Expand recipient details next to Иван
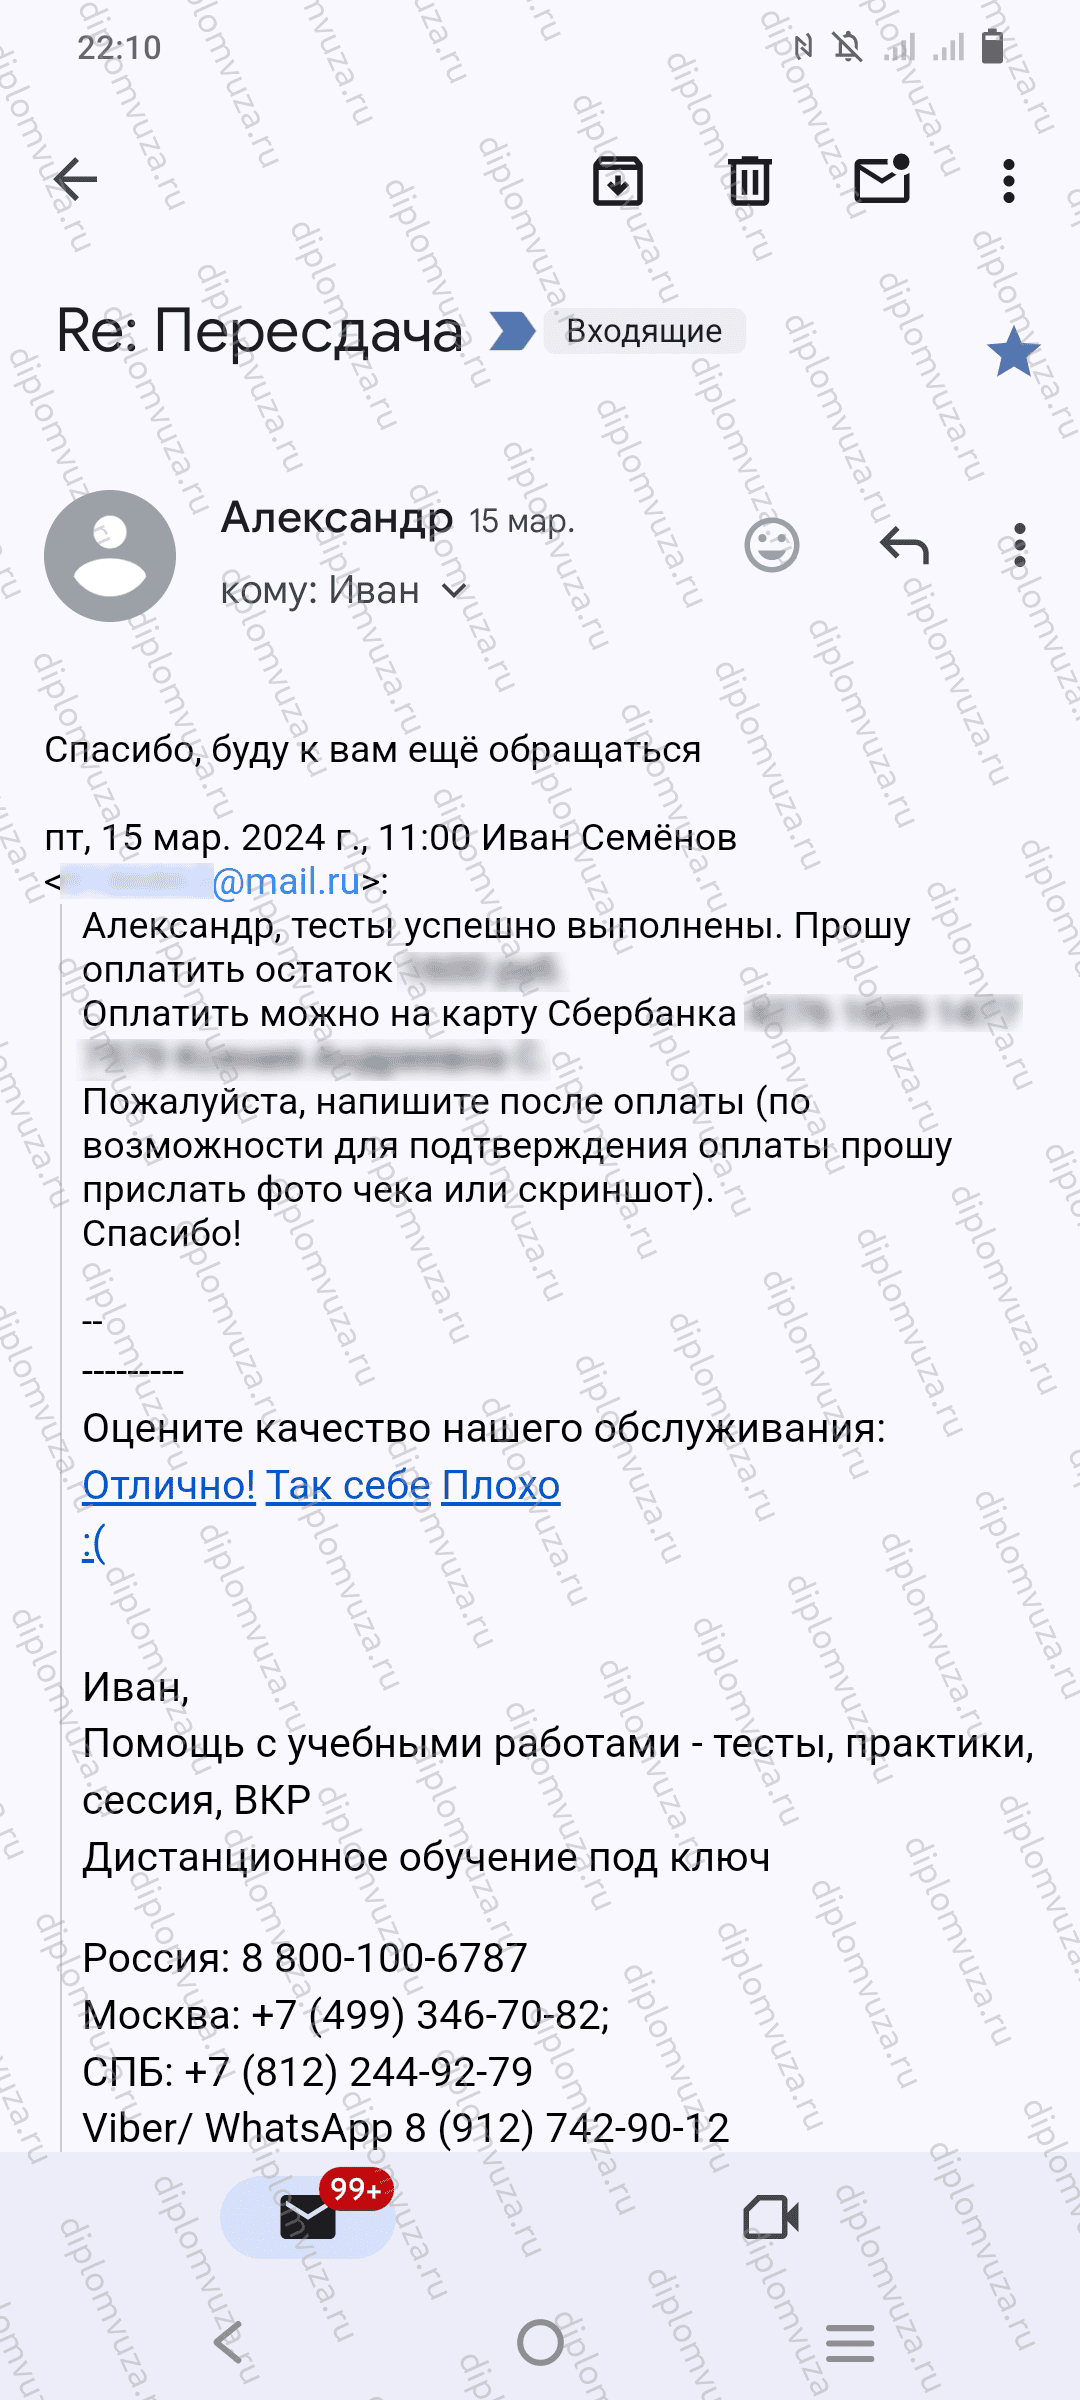Screen dimensions: 1080x2400 454,590
